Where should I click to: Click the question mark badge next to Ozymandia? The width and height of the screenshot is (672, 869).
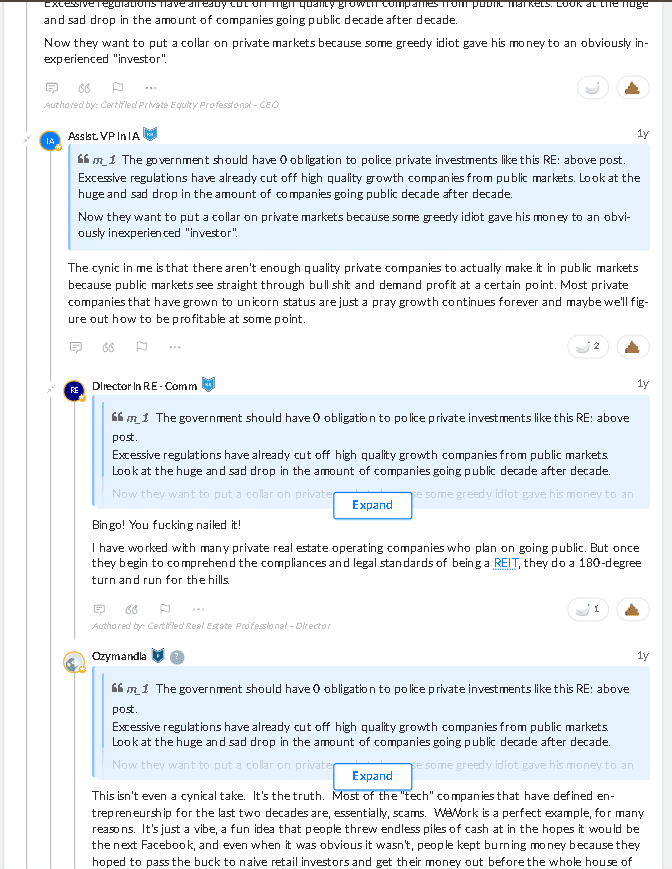[x=177, y=657]
